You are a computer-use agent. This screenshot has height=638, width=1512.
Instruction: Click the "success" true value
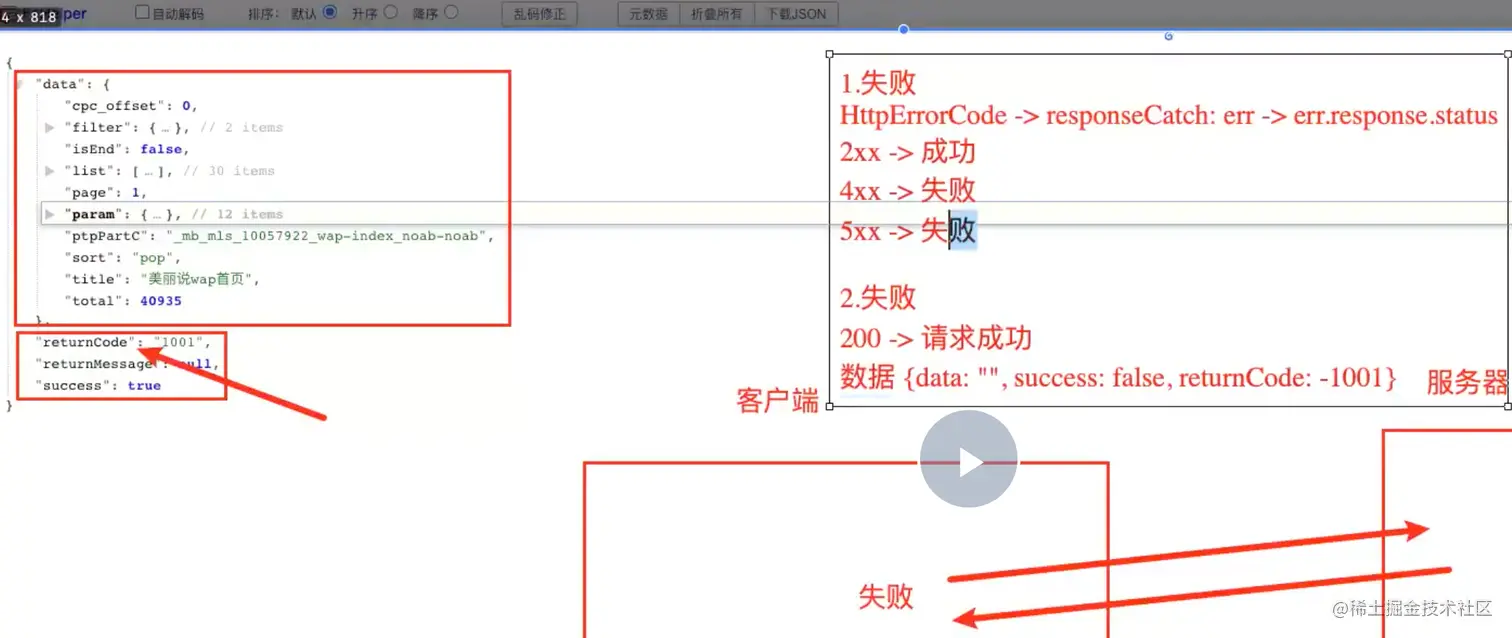point(144,386)
